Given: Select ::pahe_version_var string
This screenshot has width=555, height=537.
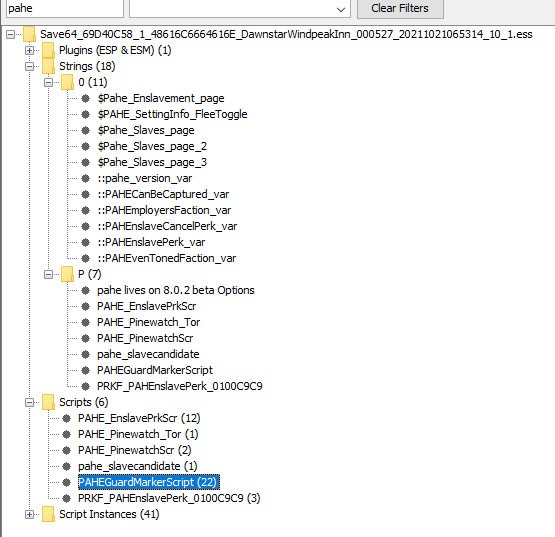Looking at the screenshot, I should (x=145, y=178).
